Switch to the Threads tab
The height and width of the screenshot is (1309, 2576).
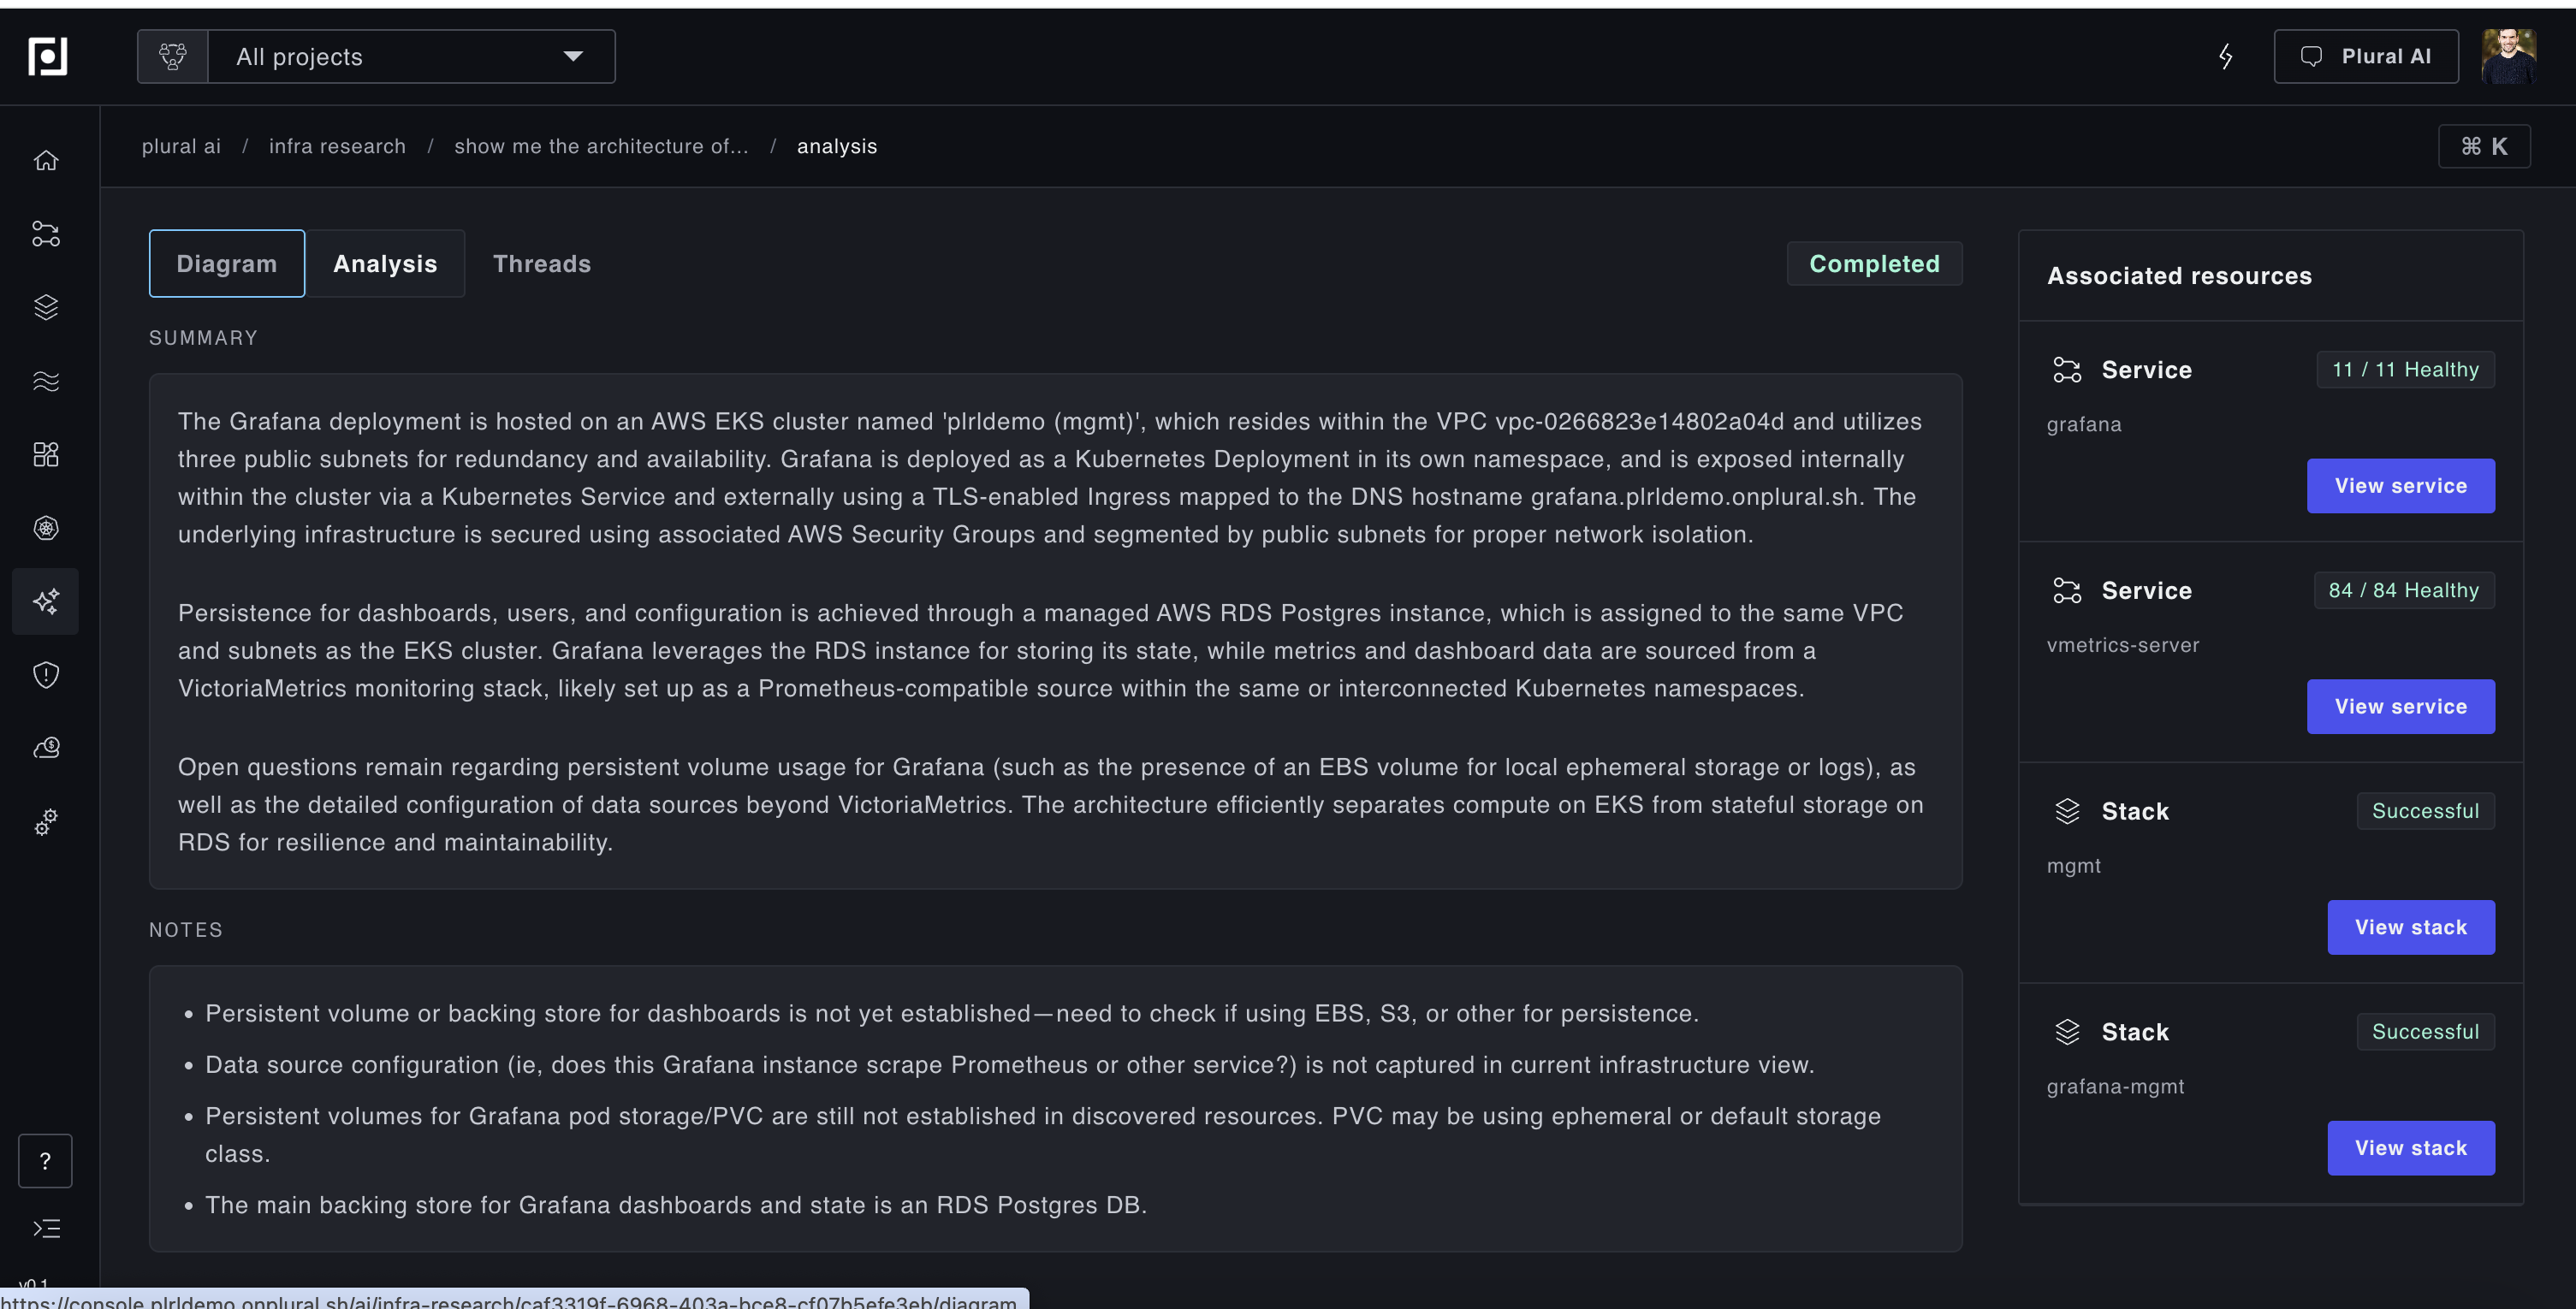click(x=542, y=264)
